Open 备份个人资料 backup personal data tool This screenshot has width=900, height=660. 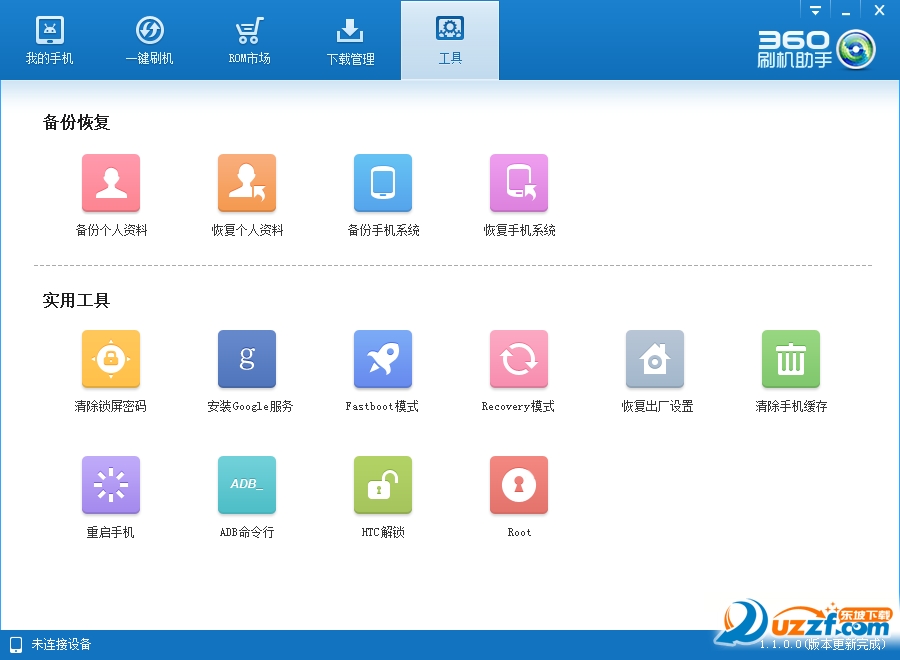(x=111, y=183)
